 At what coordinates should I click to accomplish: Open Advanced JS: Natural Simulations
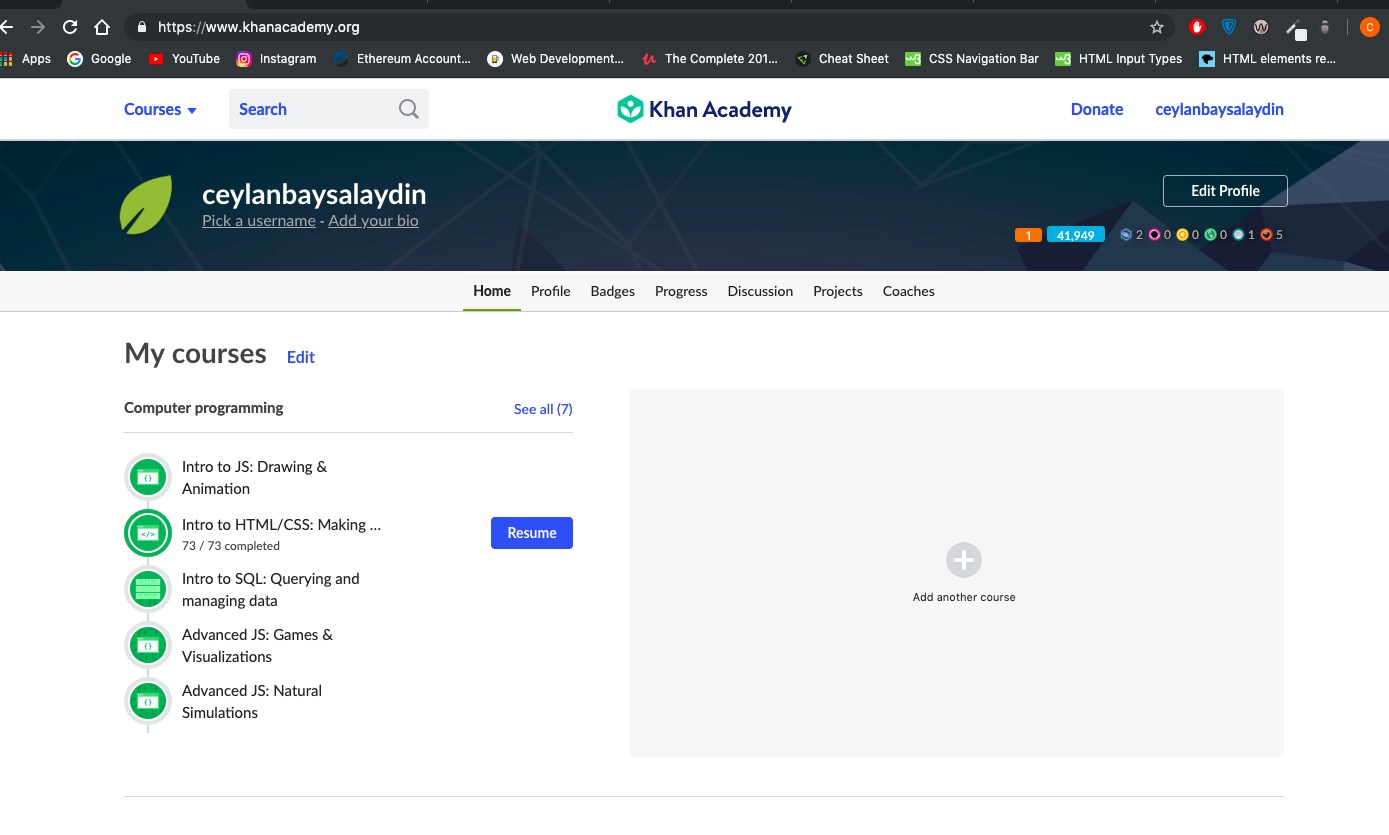click(x=252, y=702)
